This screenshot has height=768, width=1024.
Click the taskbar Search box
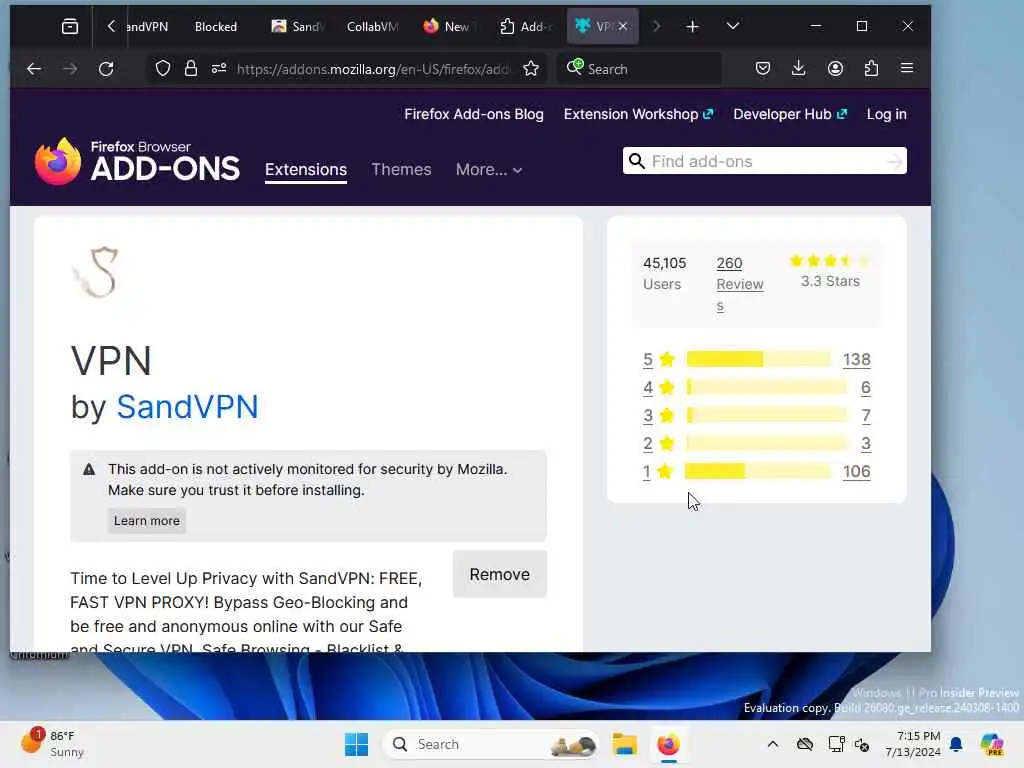click(490, 744)
